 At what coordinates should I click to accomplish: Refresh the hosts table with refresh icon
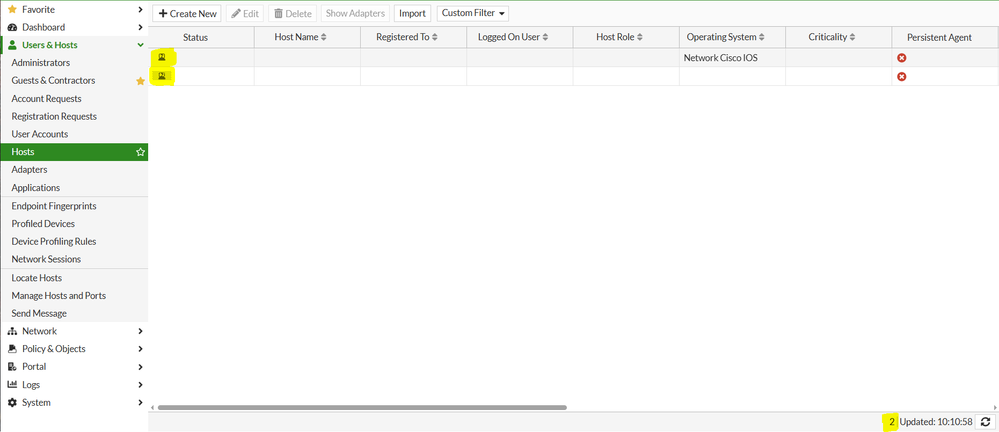986,422
